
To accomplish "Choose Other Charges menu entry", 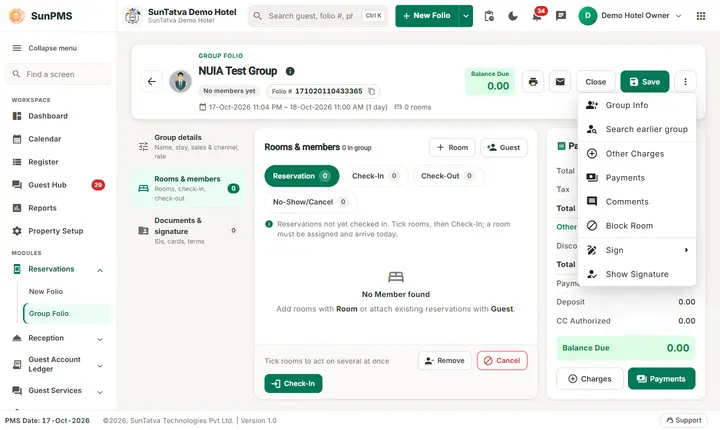I will pyautogui.click(x=636, y=154).
